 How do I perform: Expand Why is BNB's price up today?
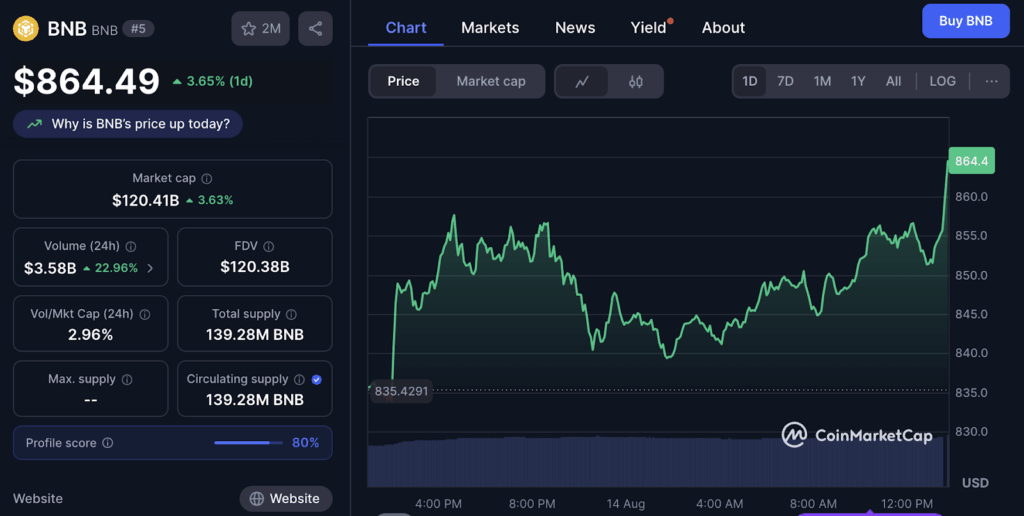[x=128, y=124]
